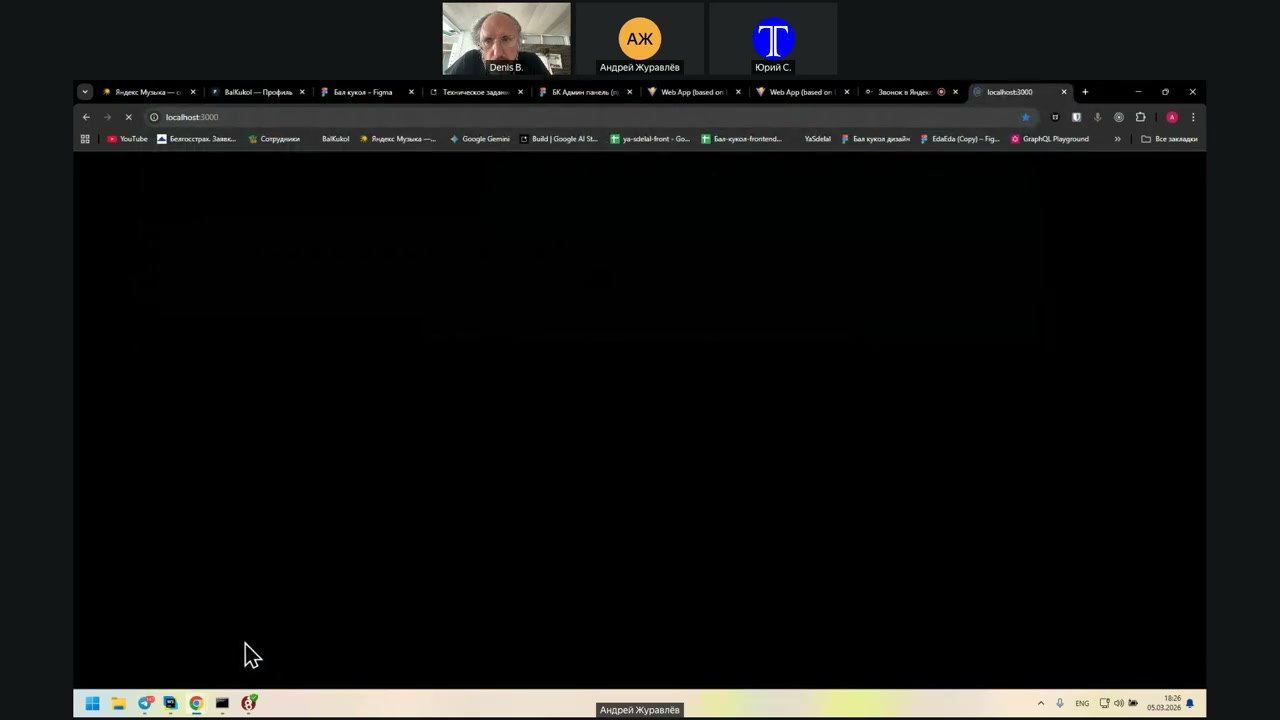This screenshot has height=720, width=1280.
Task: Open the Windows Start menu
Action: coord(92,703)
